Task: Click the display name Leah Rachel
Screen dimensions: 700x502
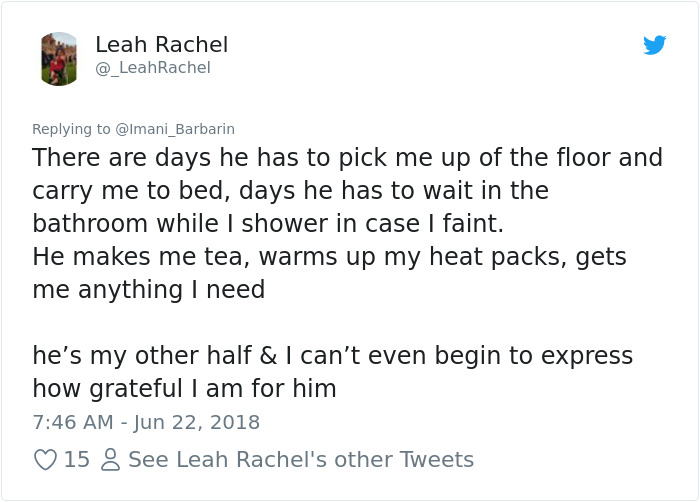Action: (161, 45)
